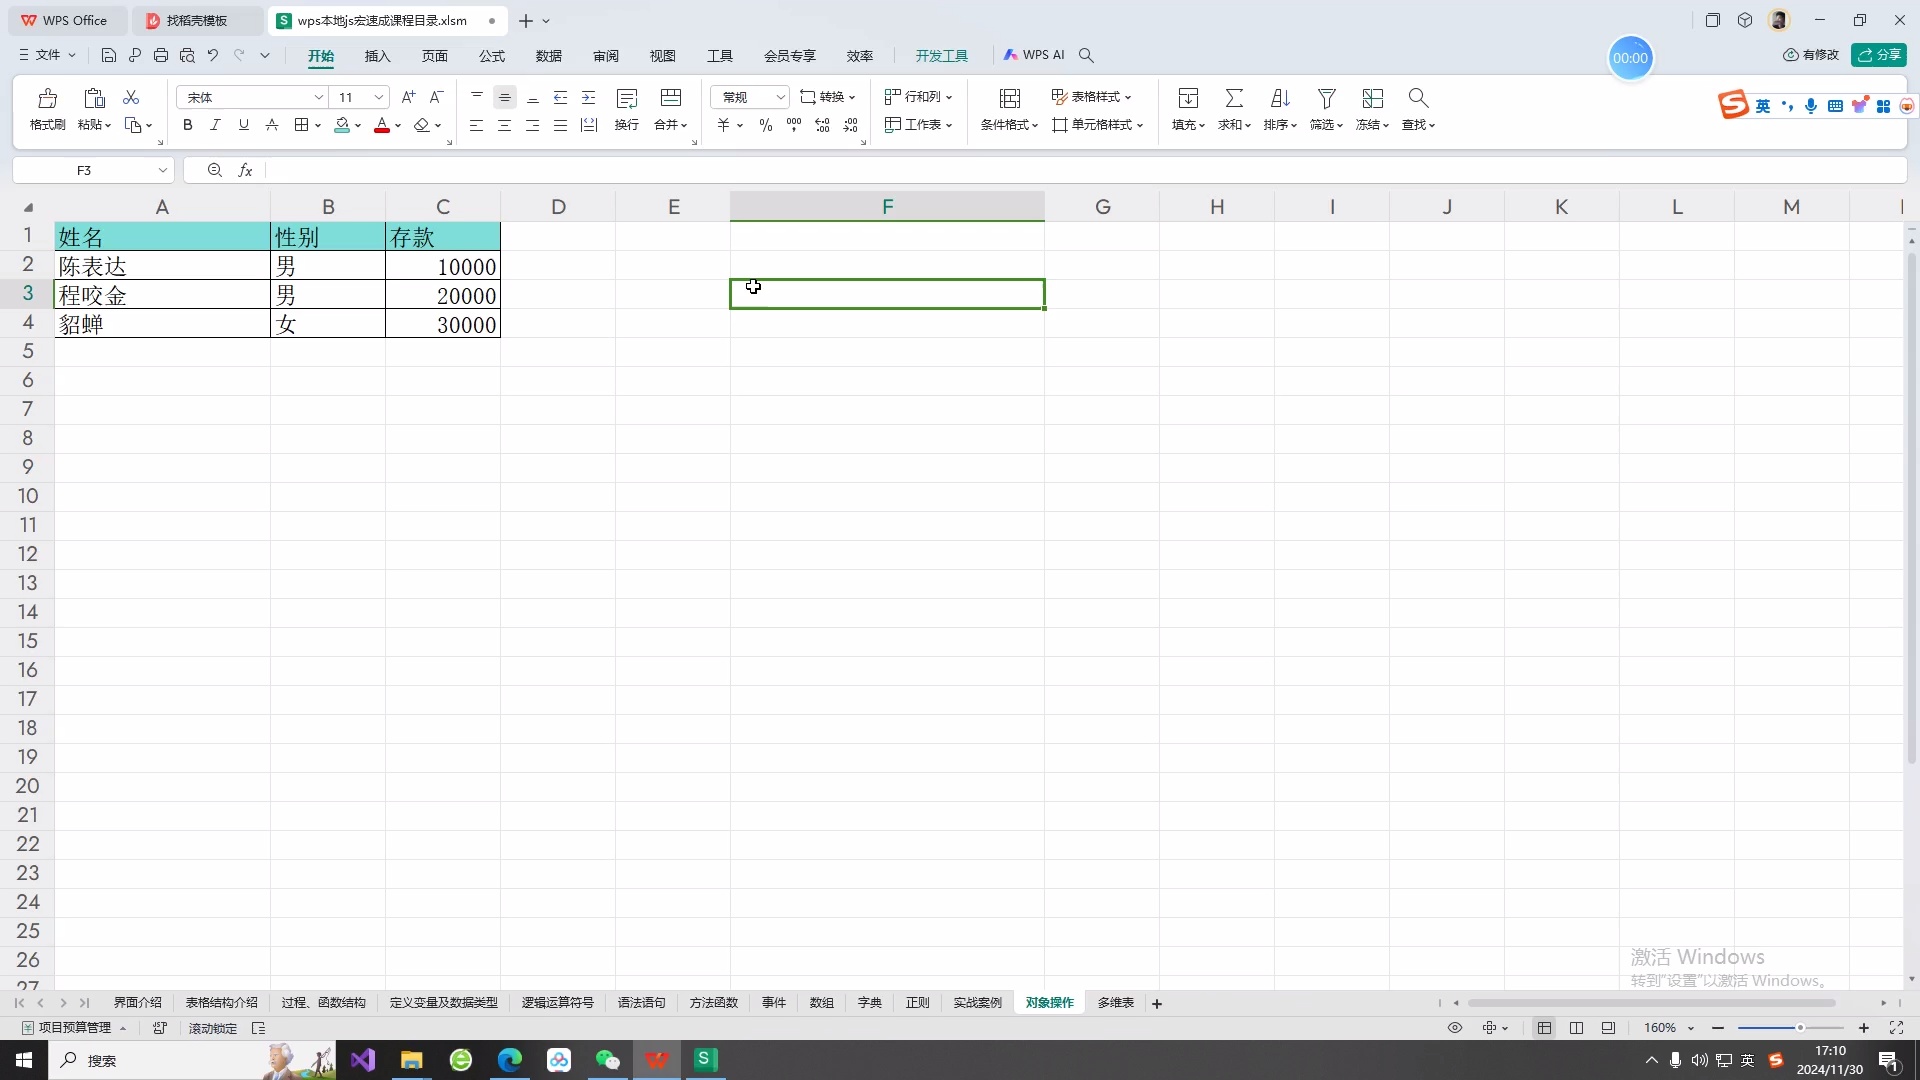
Task: Click the AutoSum (求和) sigma icon
Action: (1234, 98)
